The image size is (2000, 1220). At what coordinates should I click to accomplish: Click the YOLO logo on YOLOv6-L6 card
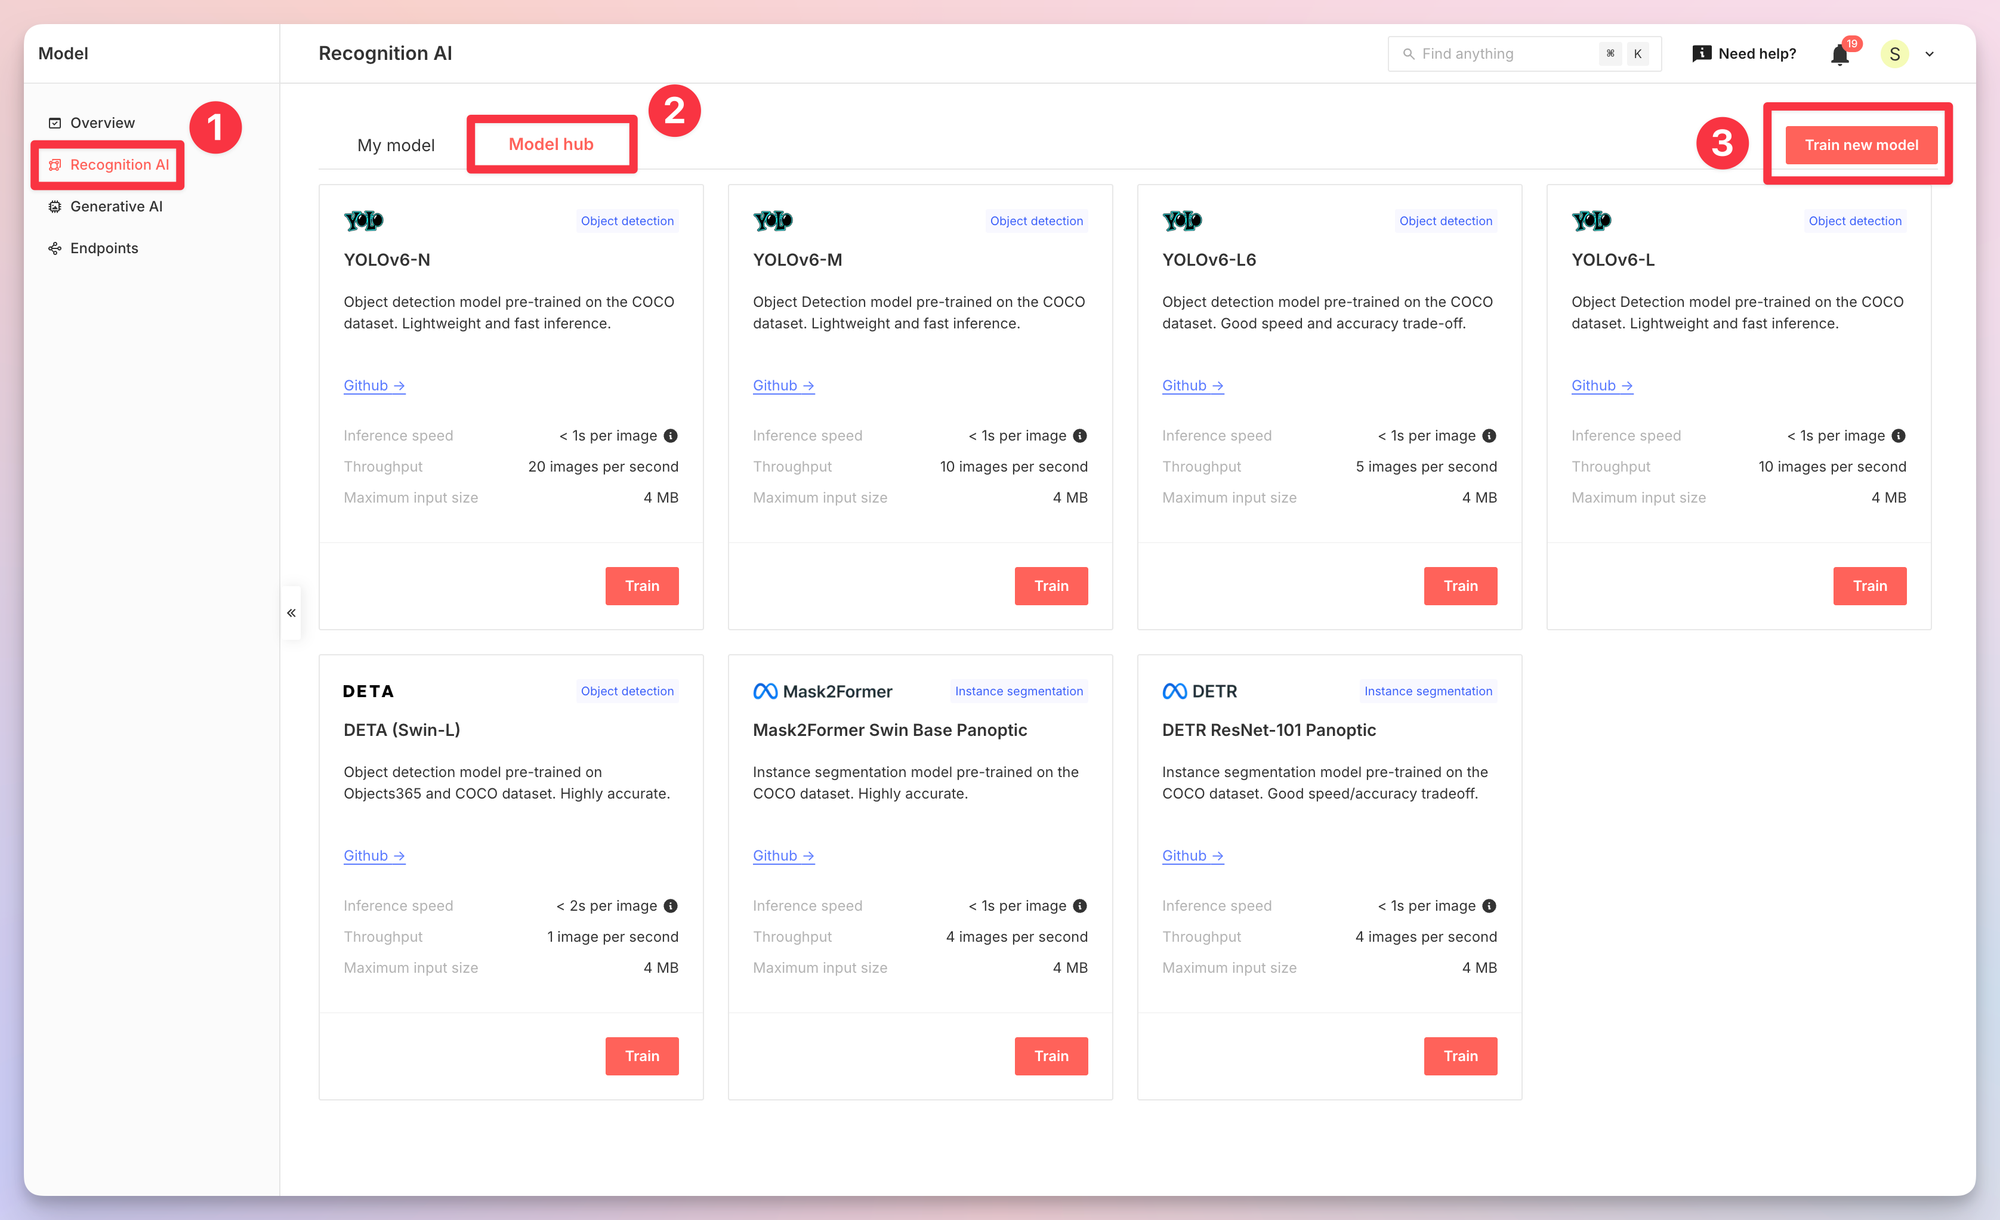(1182, 221)
